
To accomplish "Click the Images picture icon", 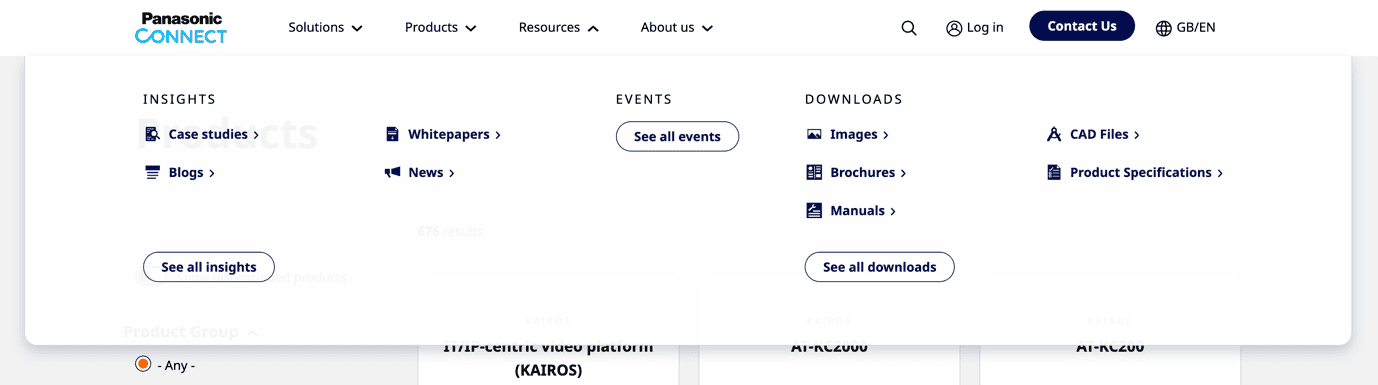I will 814,134.
